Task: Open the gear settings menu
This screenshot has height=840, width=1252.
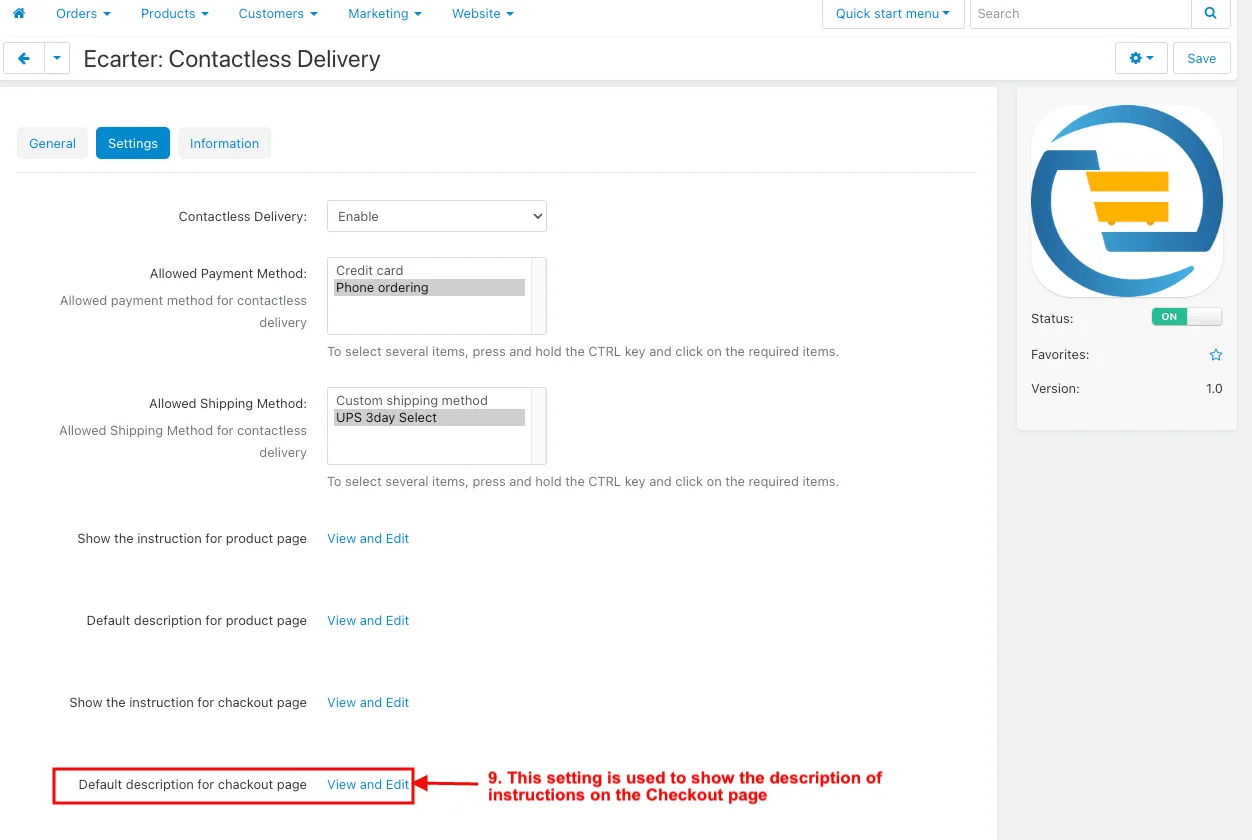Action: pyautogui.click(x=1141, y=58)
